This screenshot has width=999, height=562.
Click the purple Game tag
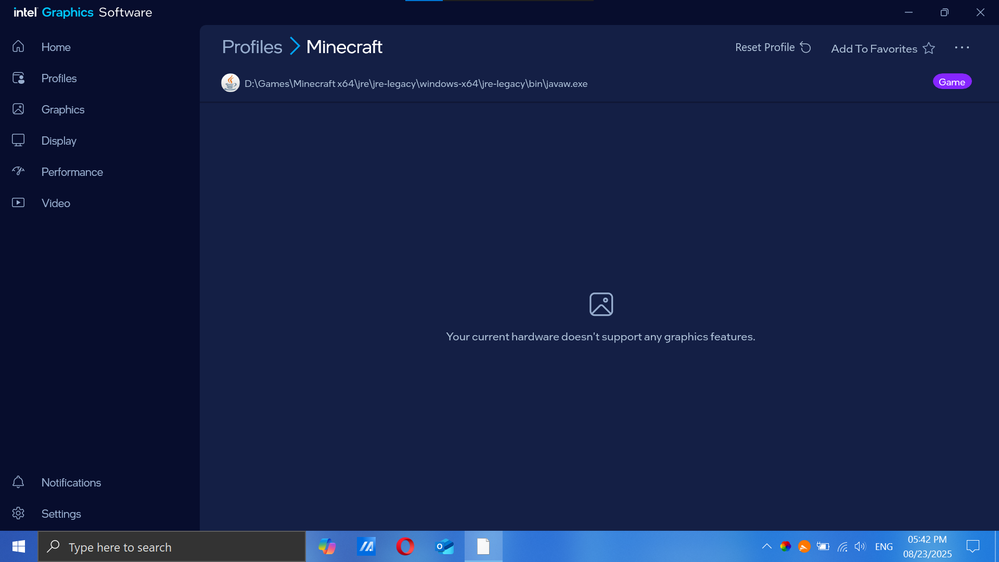click(952, 82)
